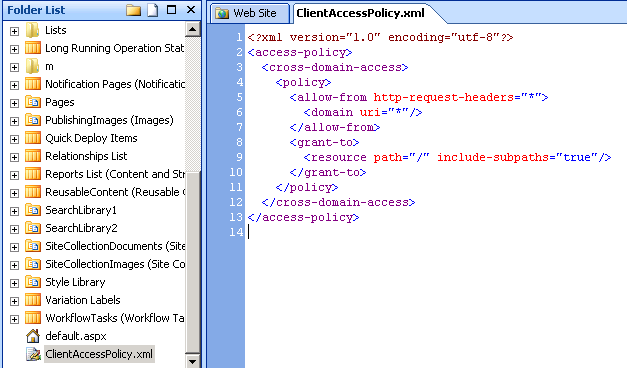This screenshot has height=368, width=627.
Task: Click the folder list scroll up arrow
Action: [193, 29]
